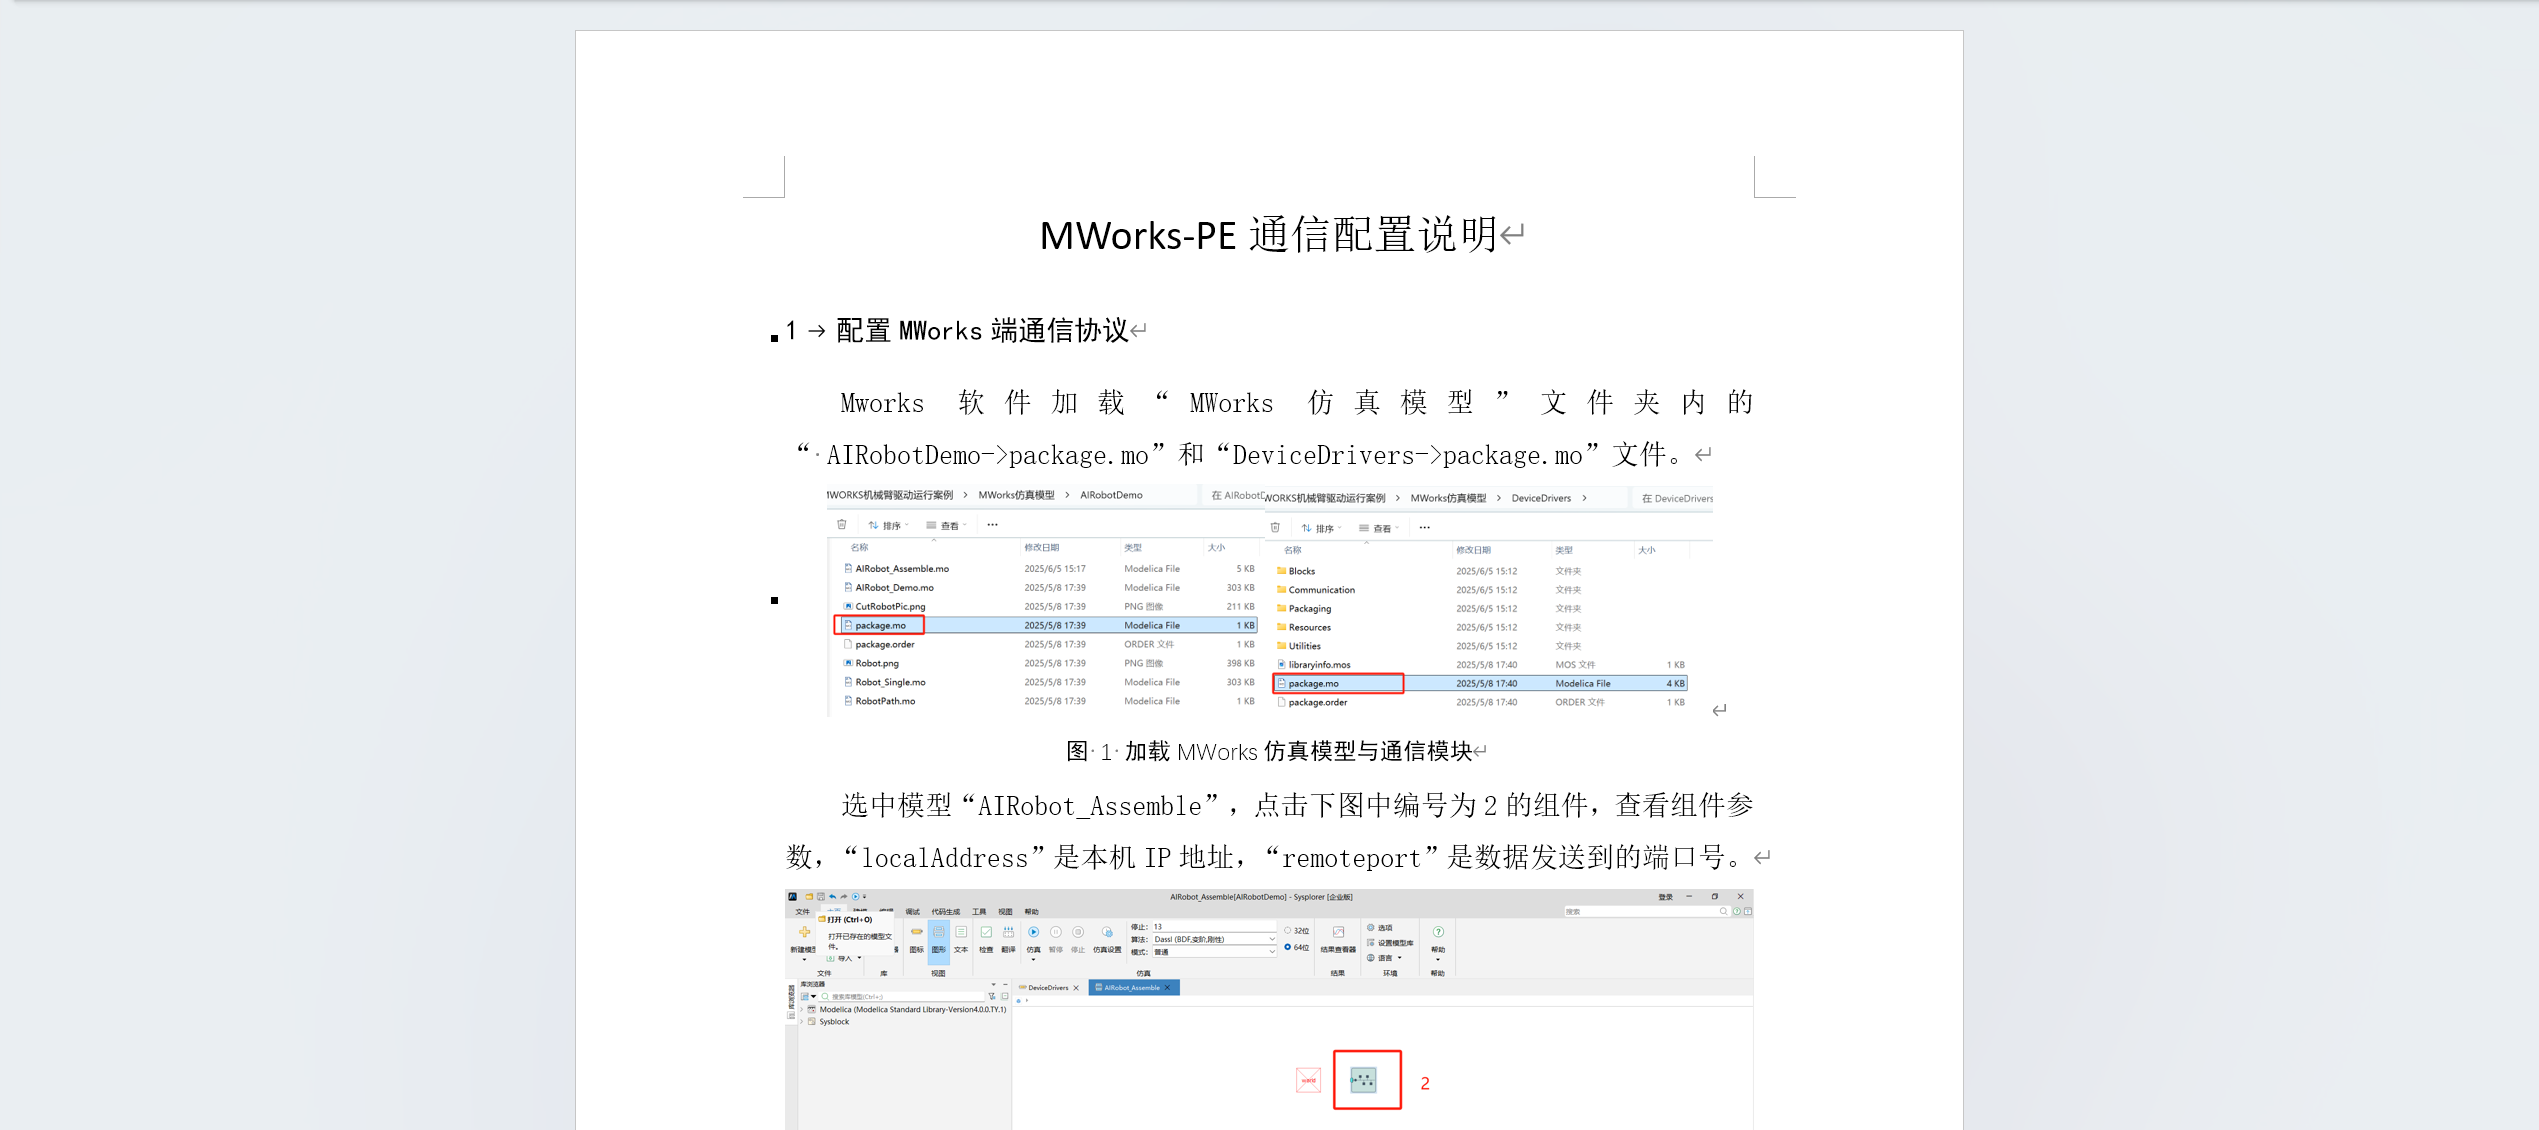Click the 导入 import button in Sysplorer ribbon
Viewport: 2539px width, 1130px height.
point(845,958)
